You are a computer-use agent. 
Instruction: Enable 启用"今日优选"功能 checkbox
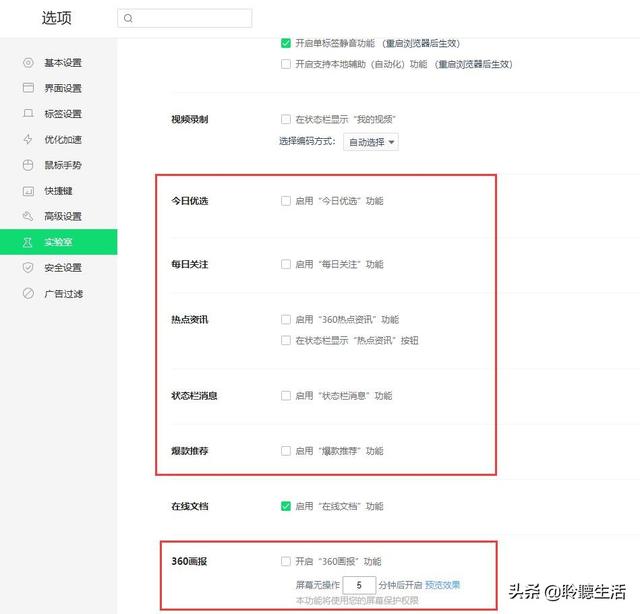coord(286,201)
